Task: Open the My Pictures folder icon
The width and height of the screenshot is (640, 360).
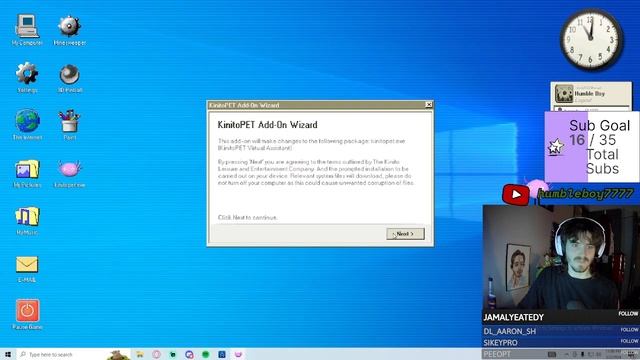Action: click(x=27, y=173)
